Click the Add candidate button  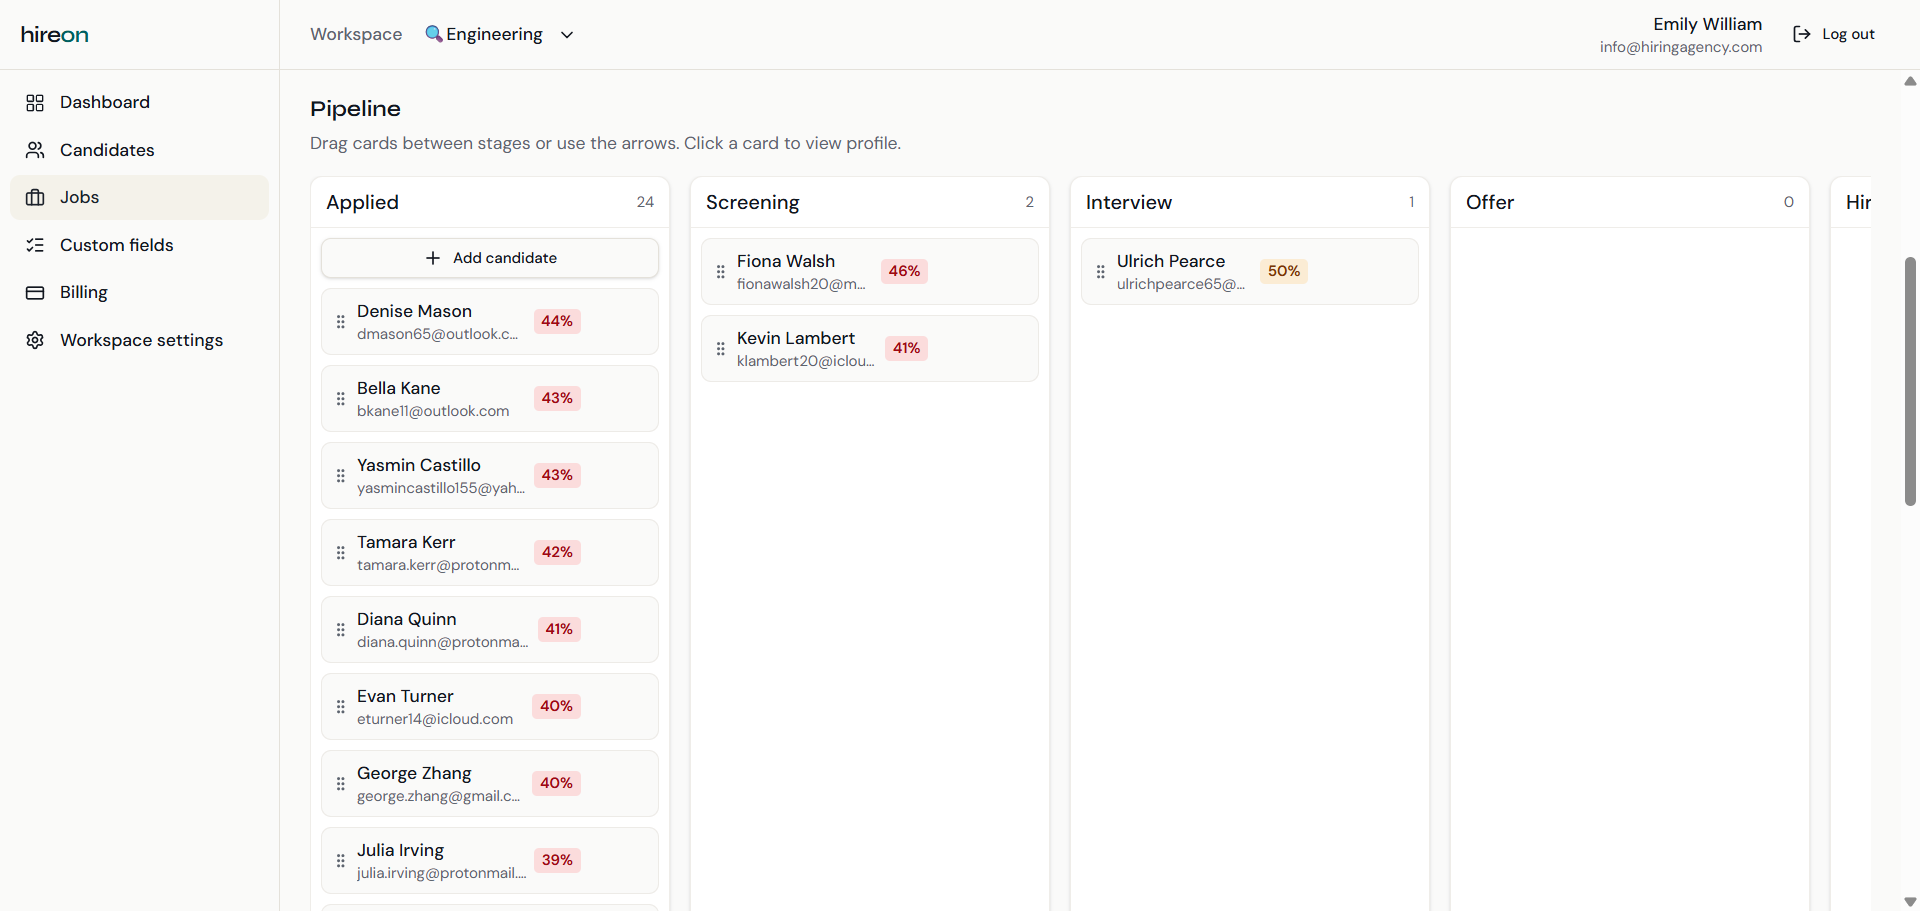(489, 257)
